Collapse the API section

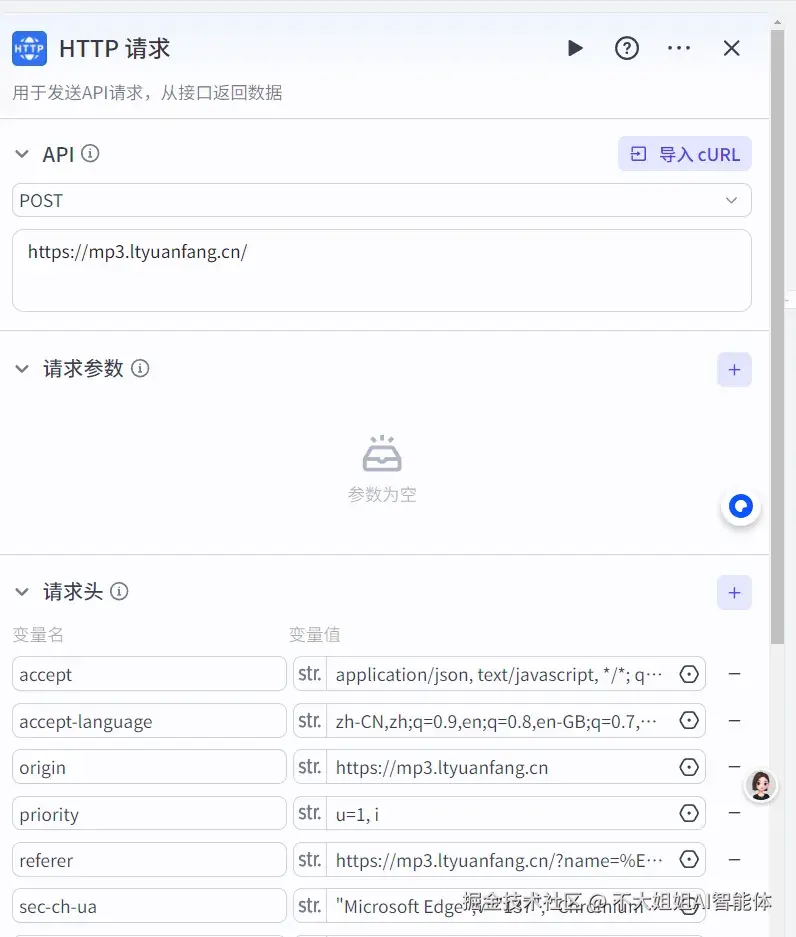point(22,154)
